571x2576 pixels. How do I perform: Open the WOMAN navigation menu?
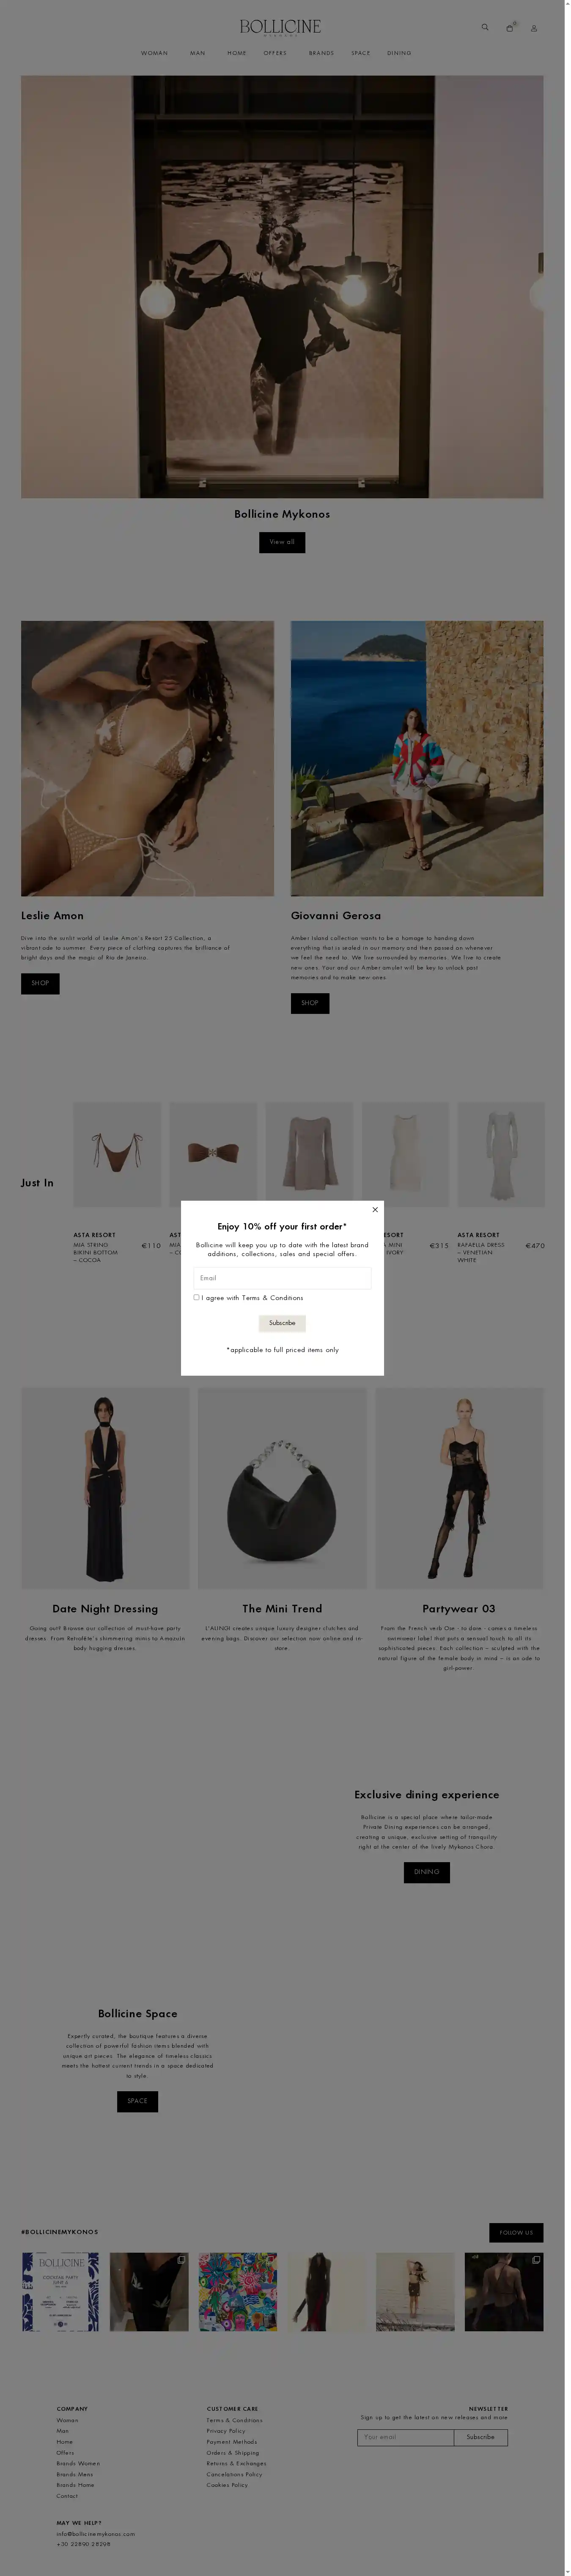pyautogui.click(x=154, y=53)
